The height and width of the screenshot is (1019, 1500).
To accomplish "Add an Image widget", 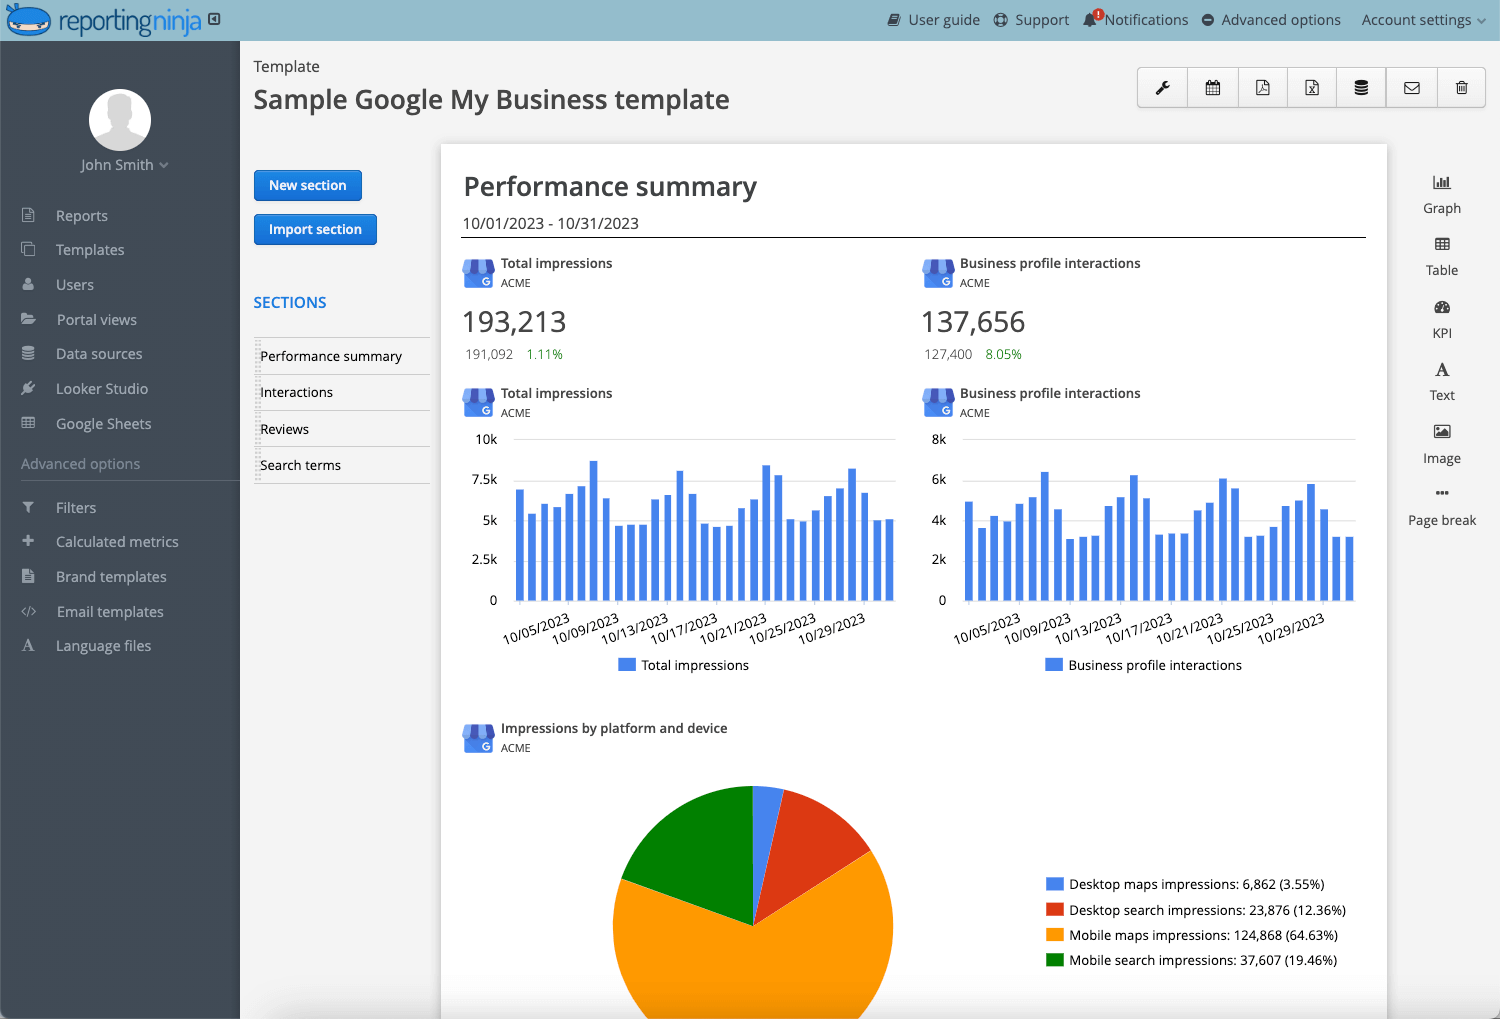I will 1442,445.
